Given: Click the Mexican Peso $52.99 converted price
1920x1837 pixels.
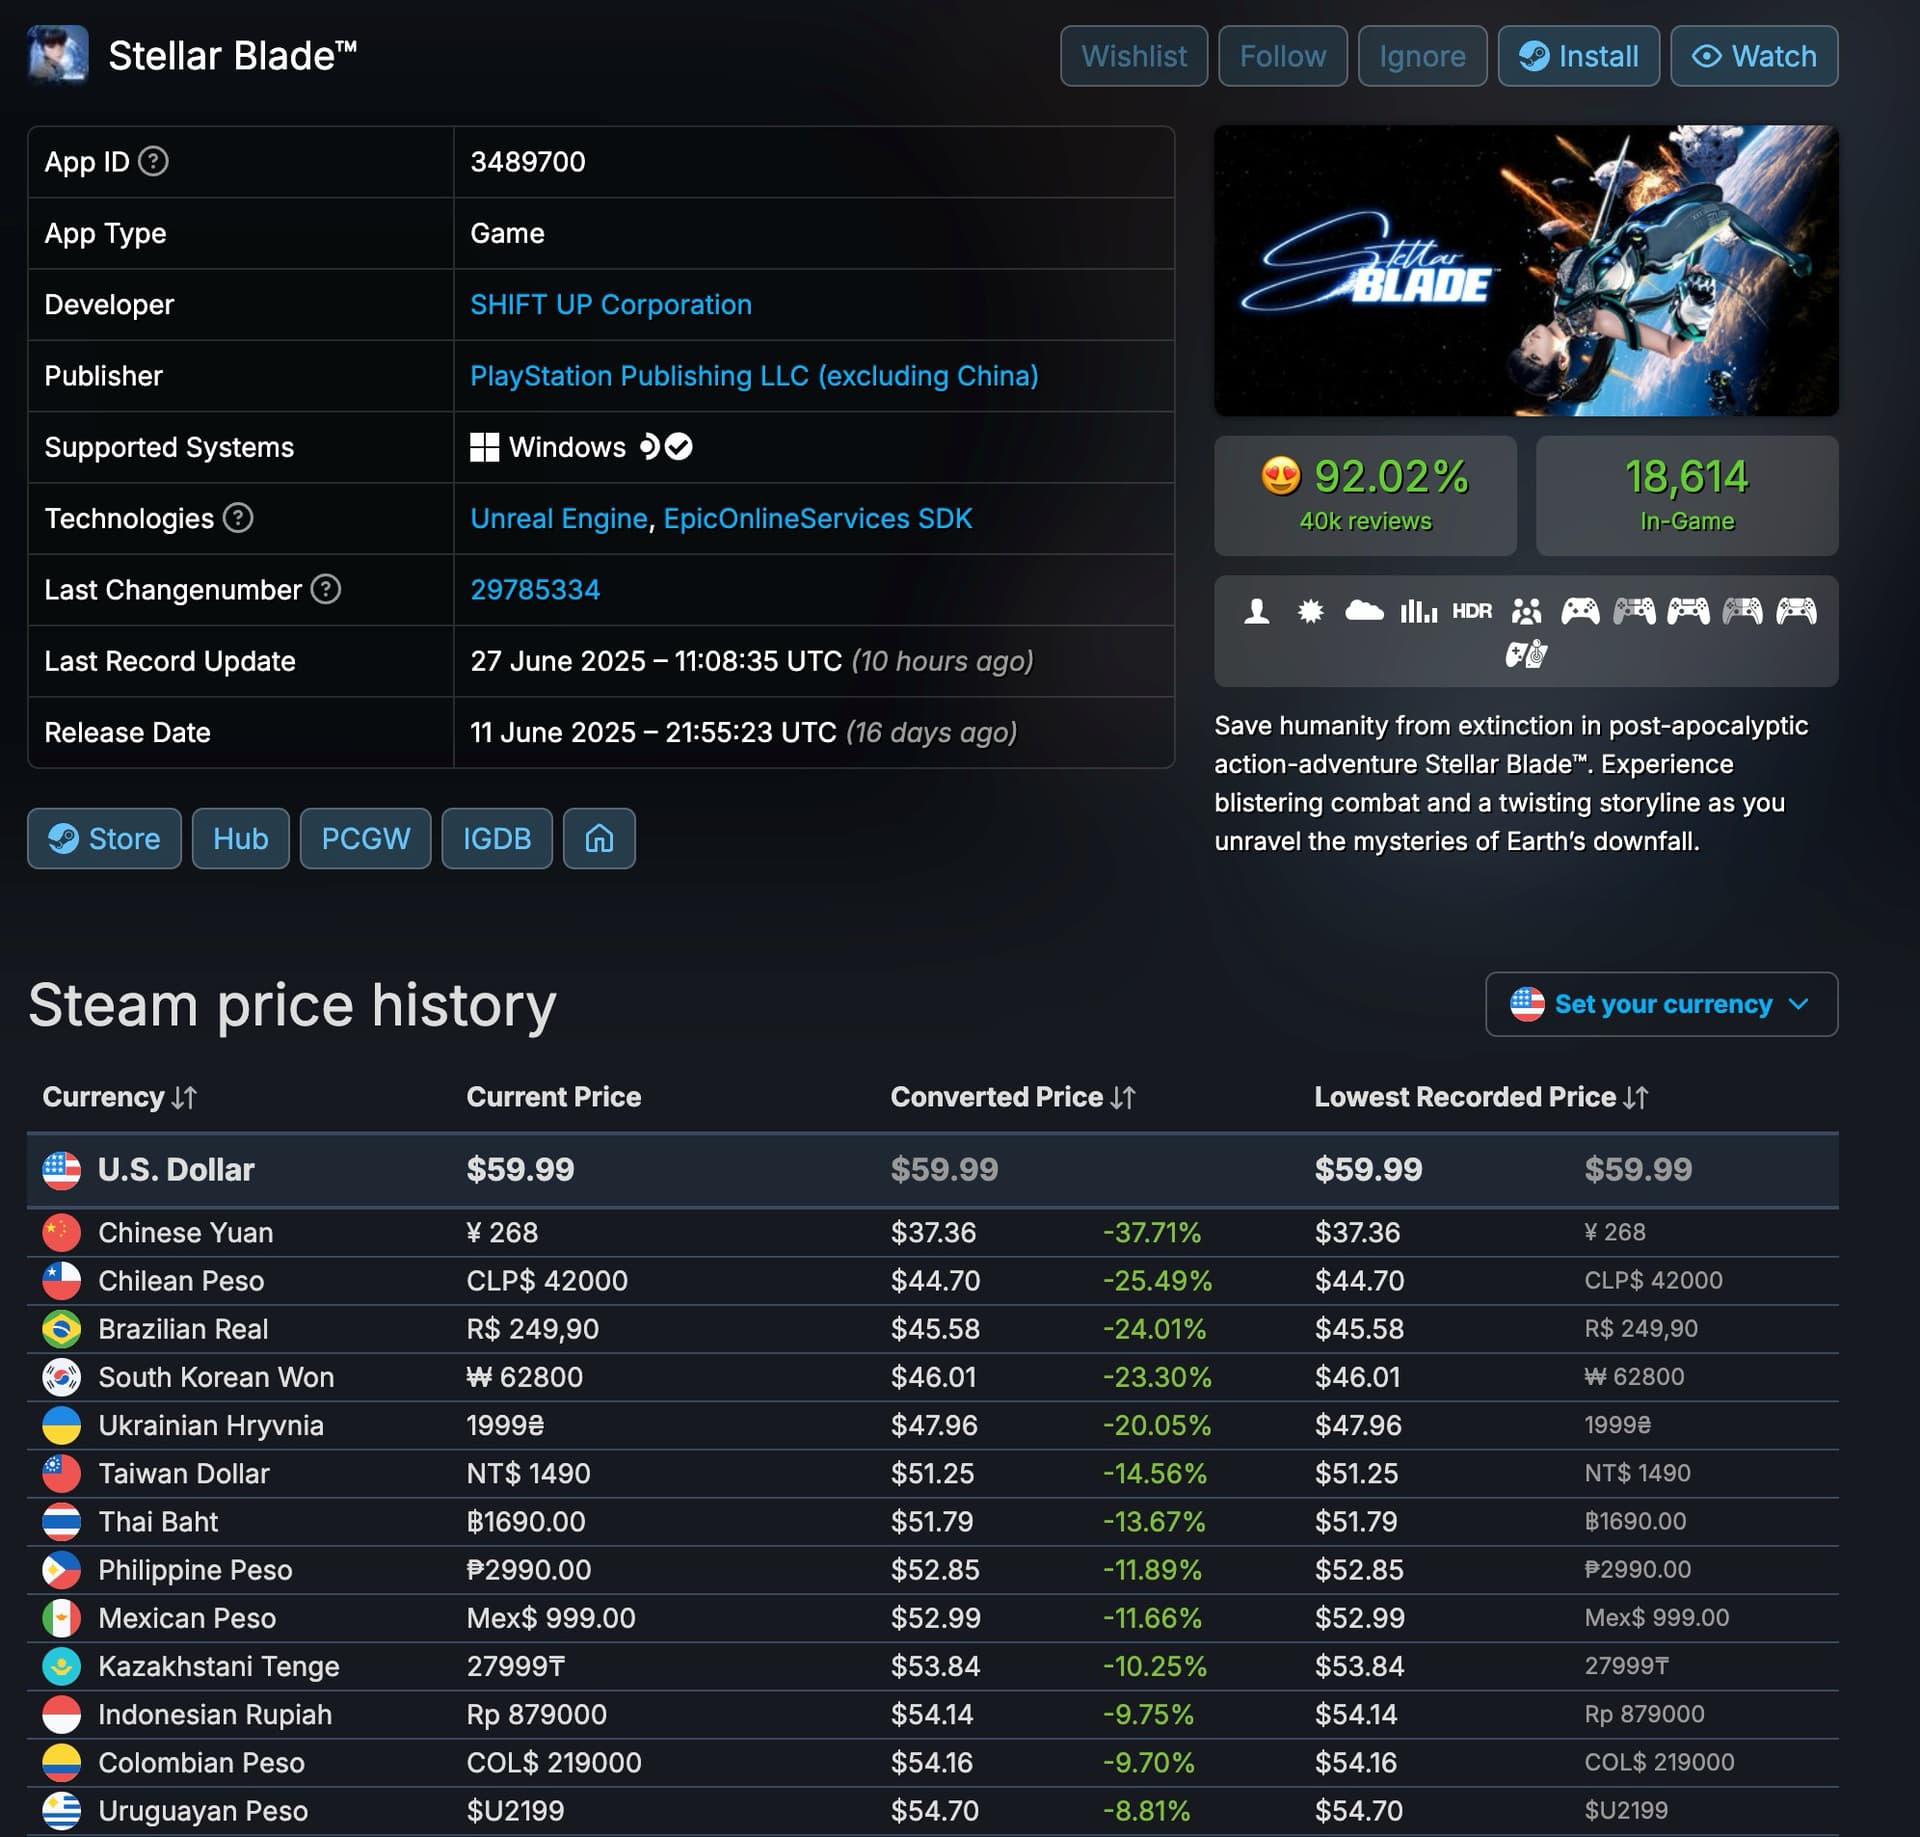Looking at the screenshot, I should click(936, 1618).
